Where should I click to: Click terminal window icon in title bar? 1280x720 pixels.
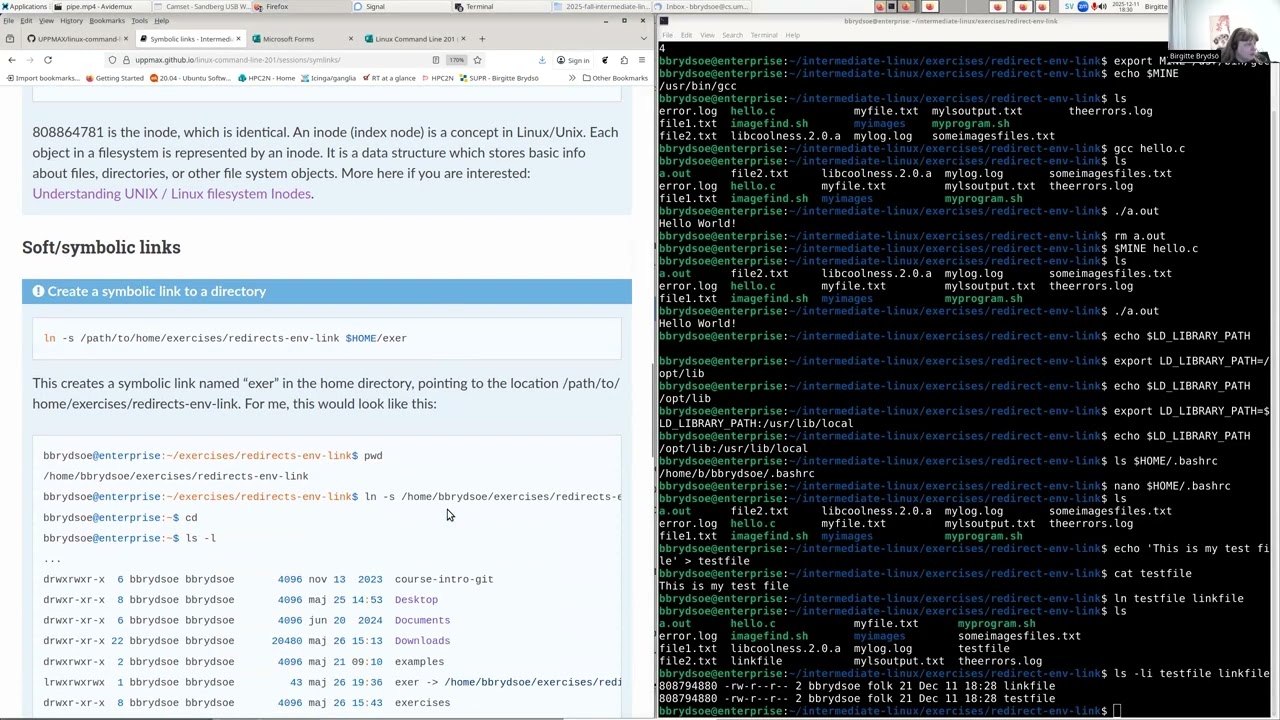click(663, 21)
